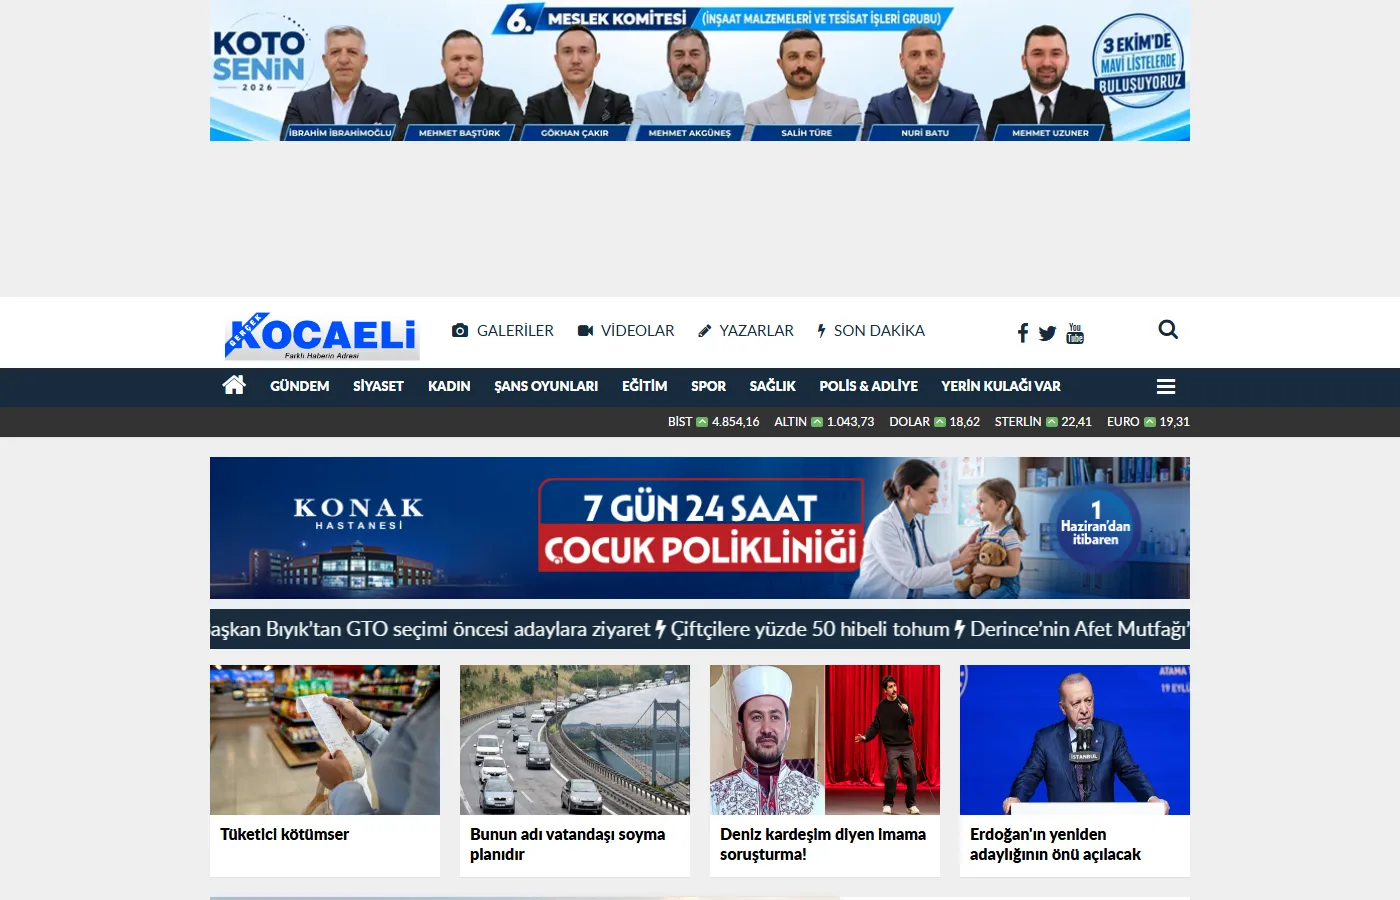Open the hamburger menu icon
This screenshot has width=1400, height=900.
(1166, 386)
